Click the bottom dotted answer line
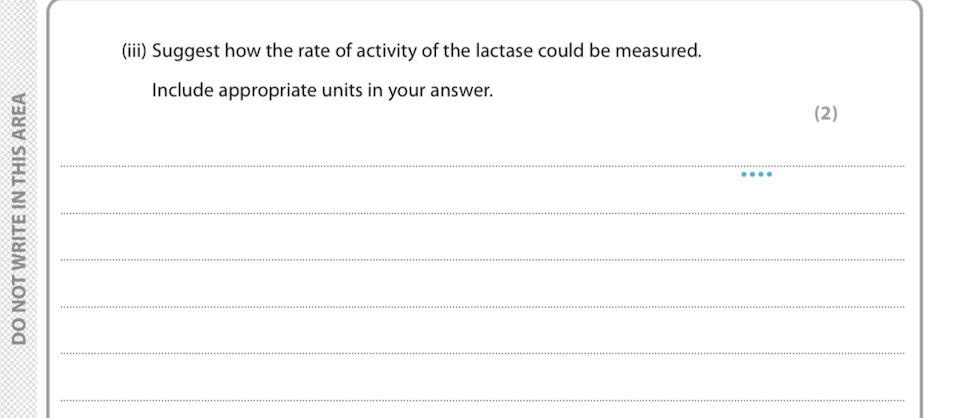This screenshot has width=954, height=418. click(x=480, y=400)
